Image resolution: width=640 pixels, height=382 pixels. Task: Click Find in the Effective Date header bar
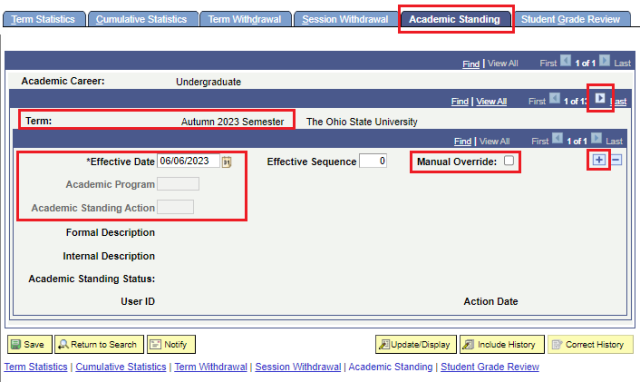(x=462, y=141)
